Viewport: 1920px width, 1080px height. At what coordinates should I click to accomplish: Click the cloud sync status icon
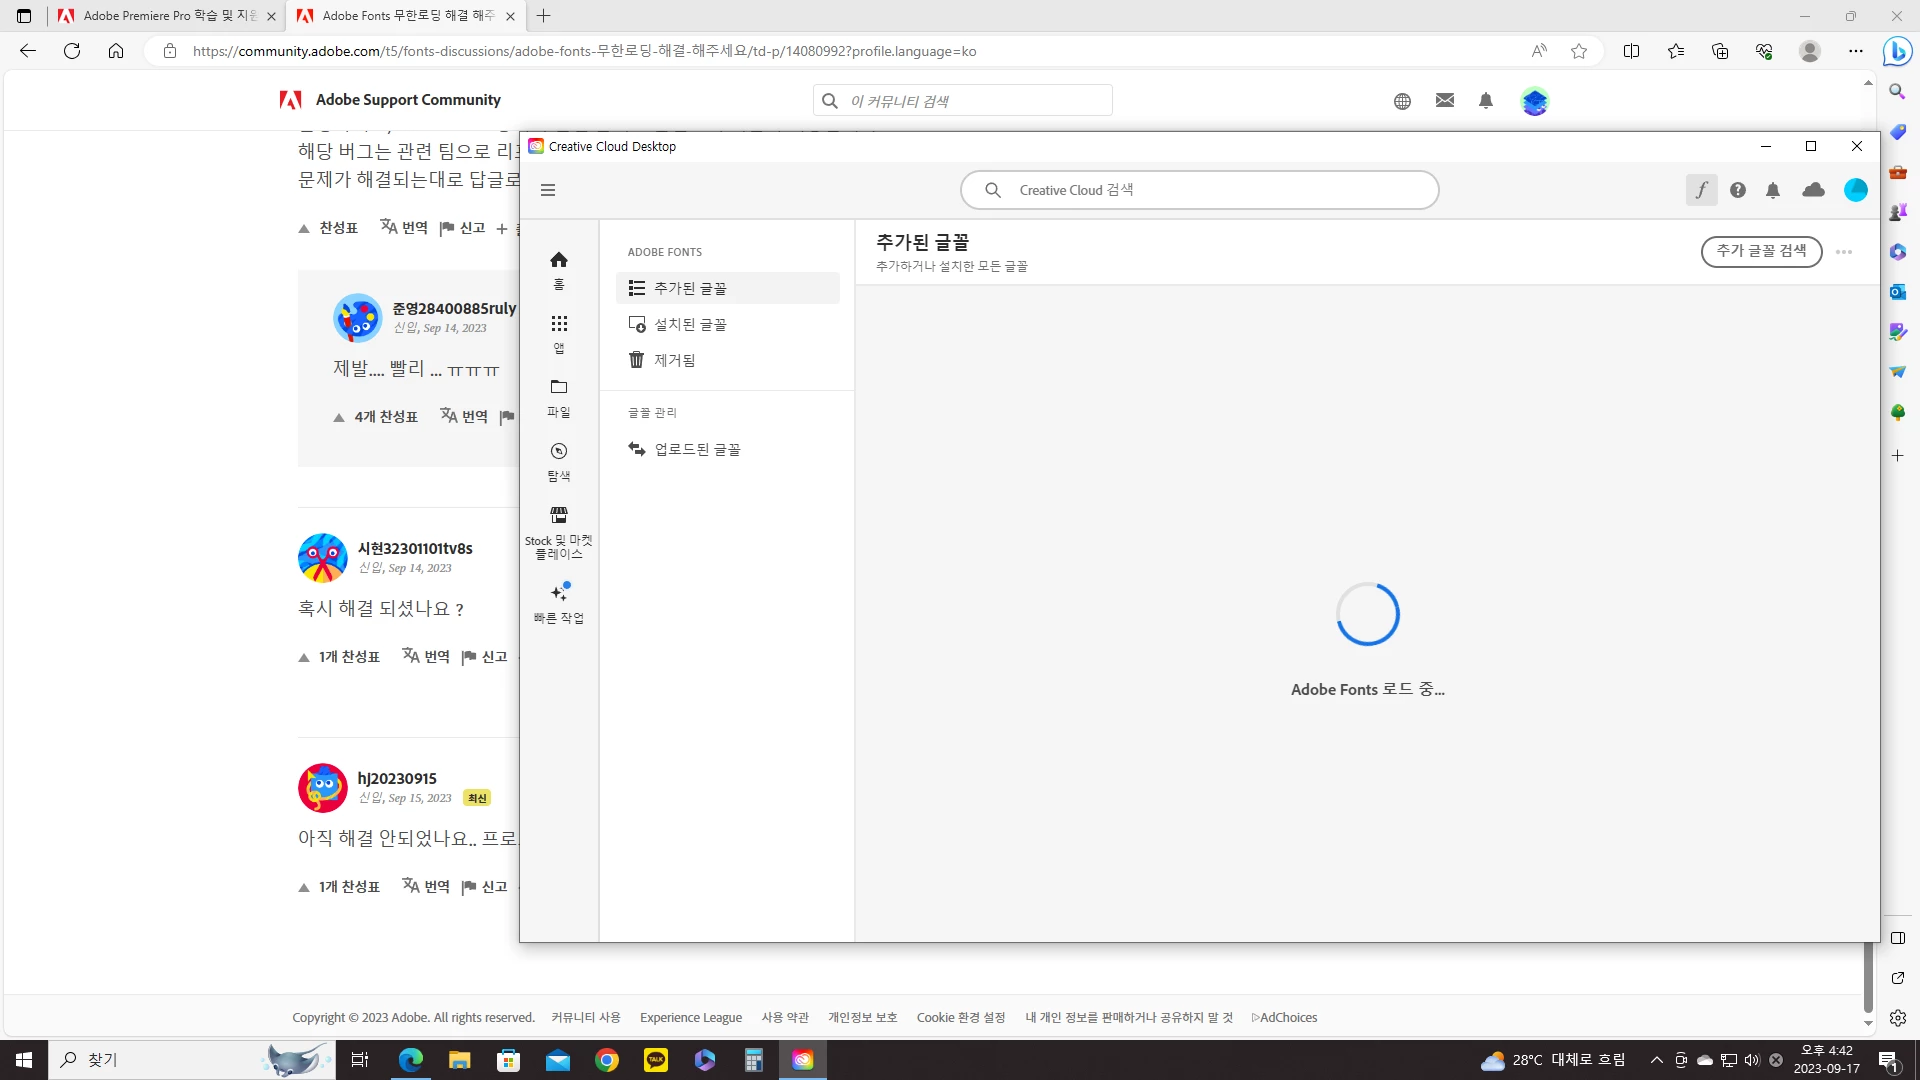pos(1813,190)
